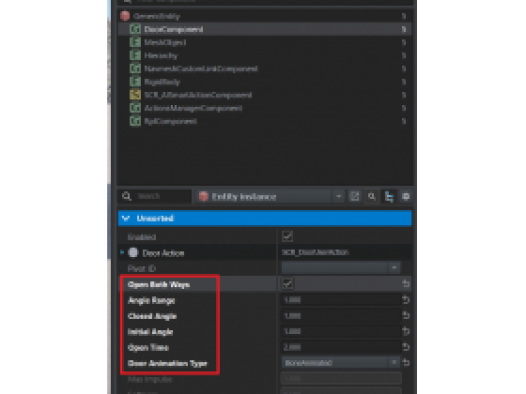Screen dimensions: 526x394
Task: Click the green RigidBody icon
Action: 135,81
